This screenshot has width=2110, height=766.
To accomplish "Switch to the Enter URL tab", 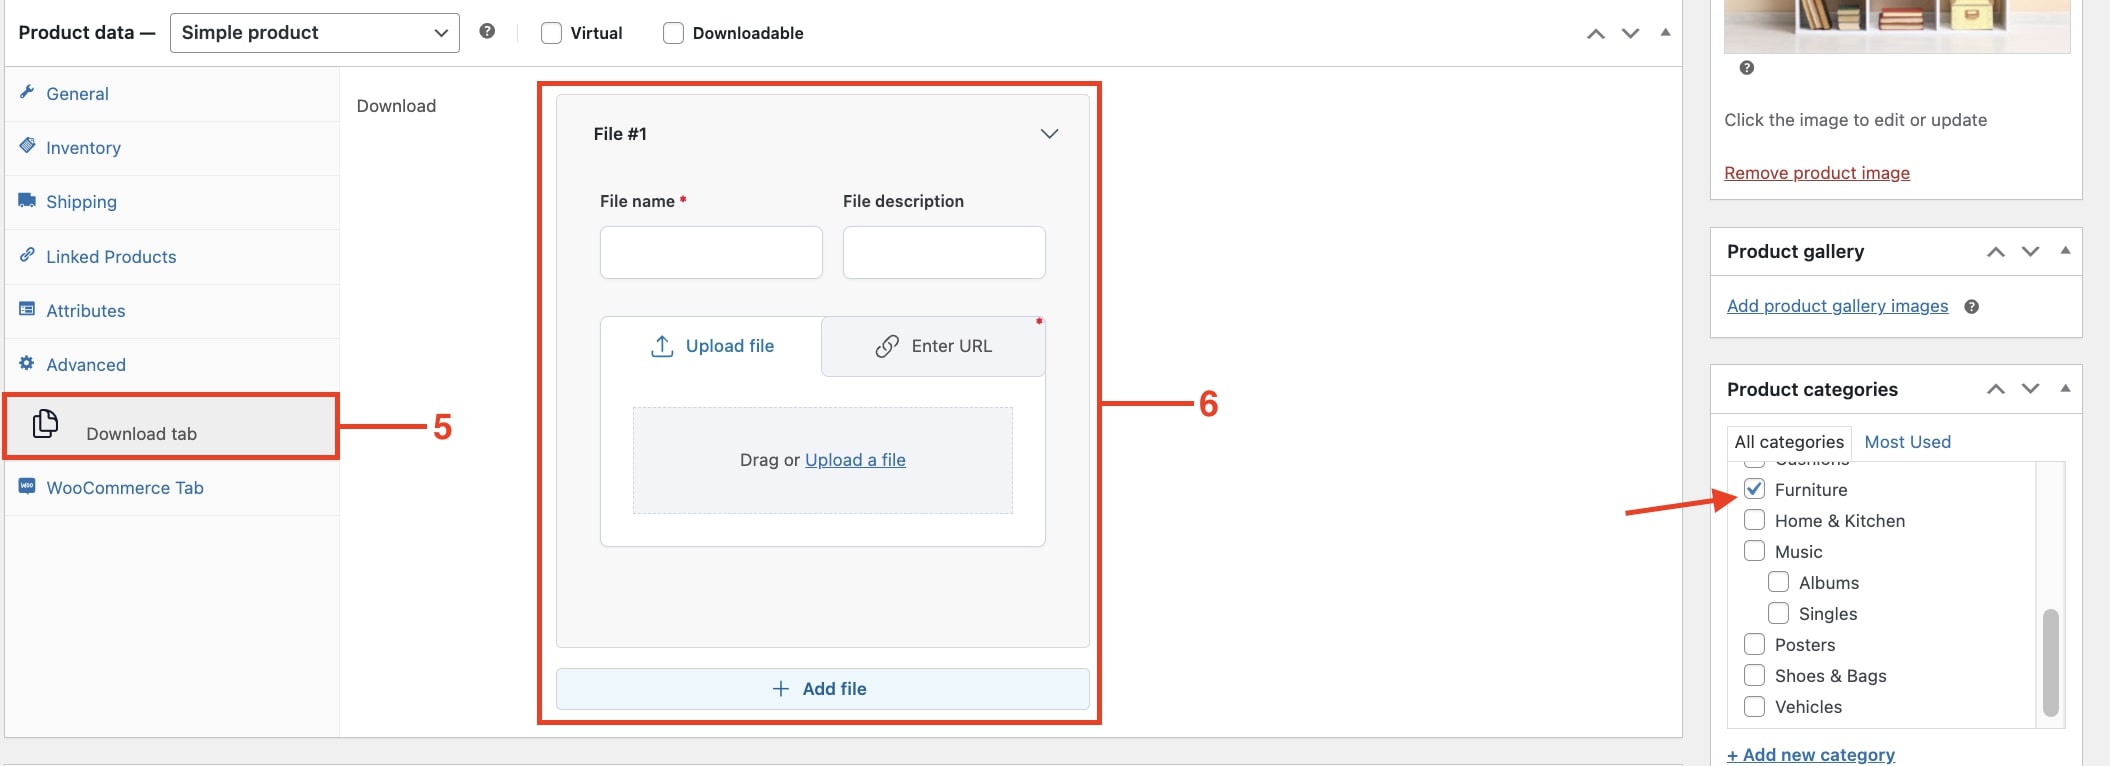I will pyautogui.click(x=933, y=346).
